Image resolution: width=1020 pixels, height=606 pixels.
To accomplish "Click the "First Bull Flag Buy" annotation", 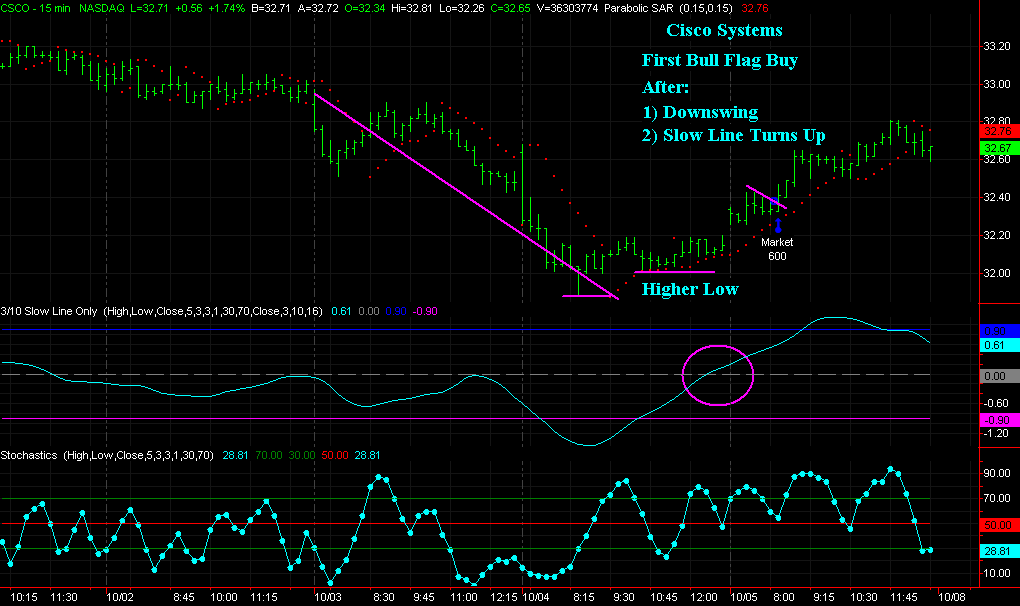I will (719, 60).
